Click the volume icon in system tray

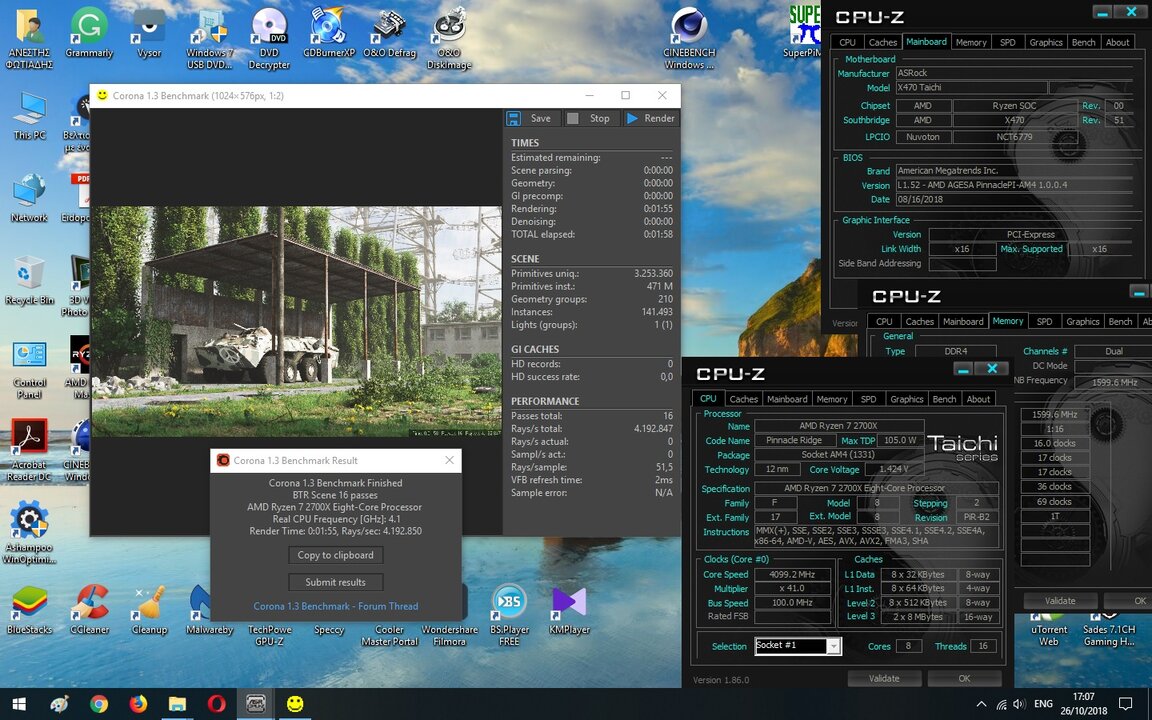(x=1019, y=704)
